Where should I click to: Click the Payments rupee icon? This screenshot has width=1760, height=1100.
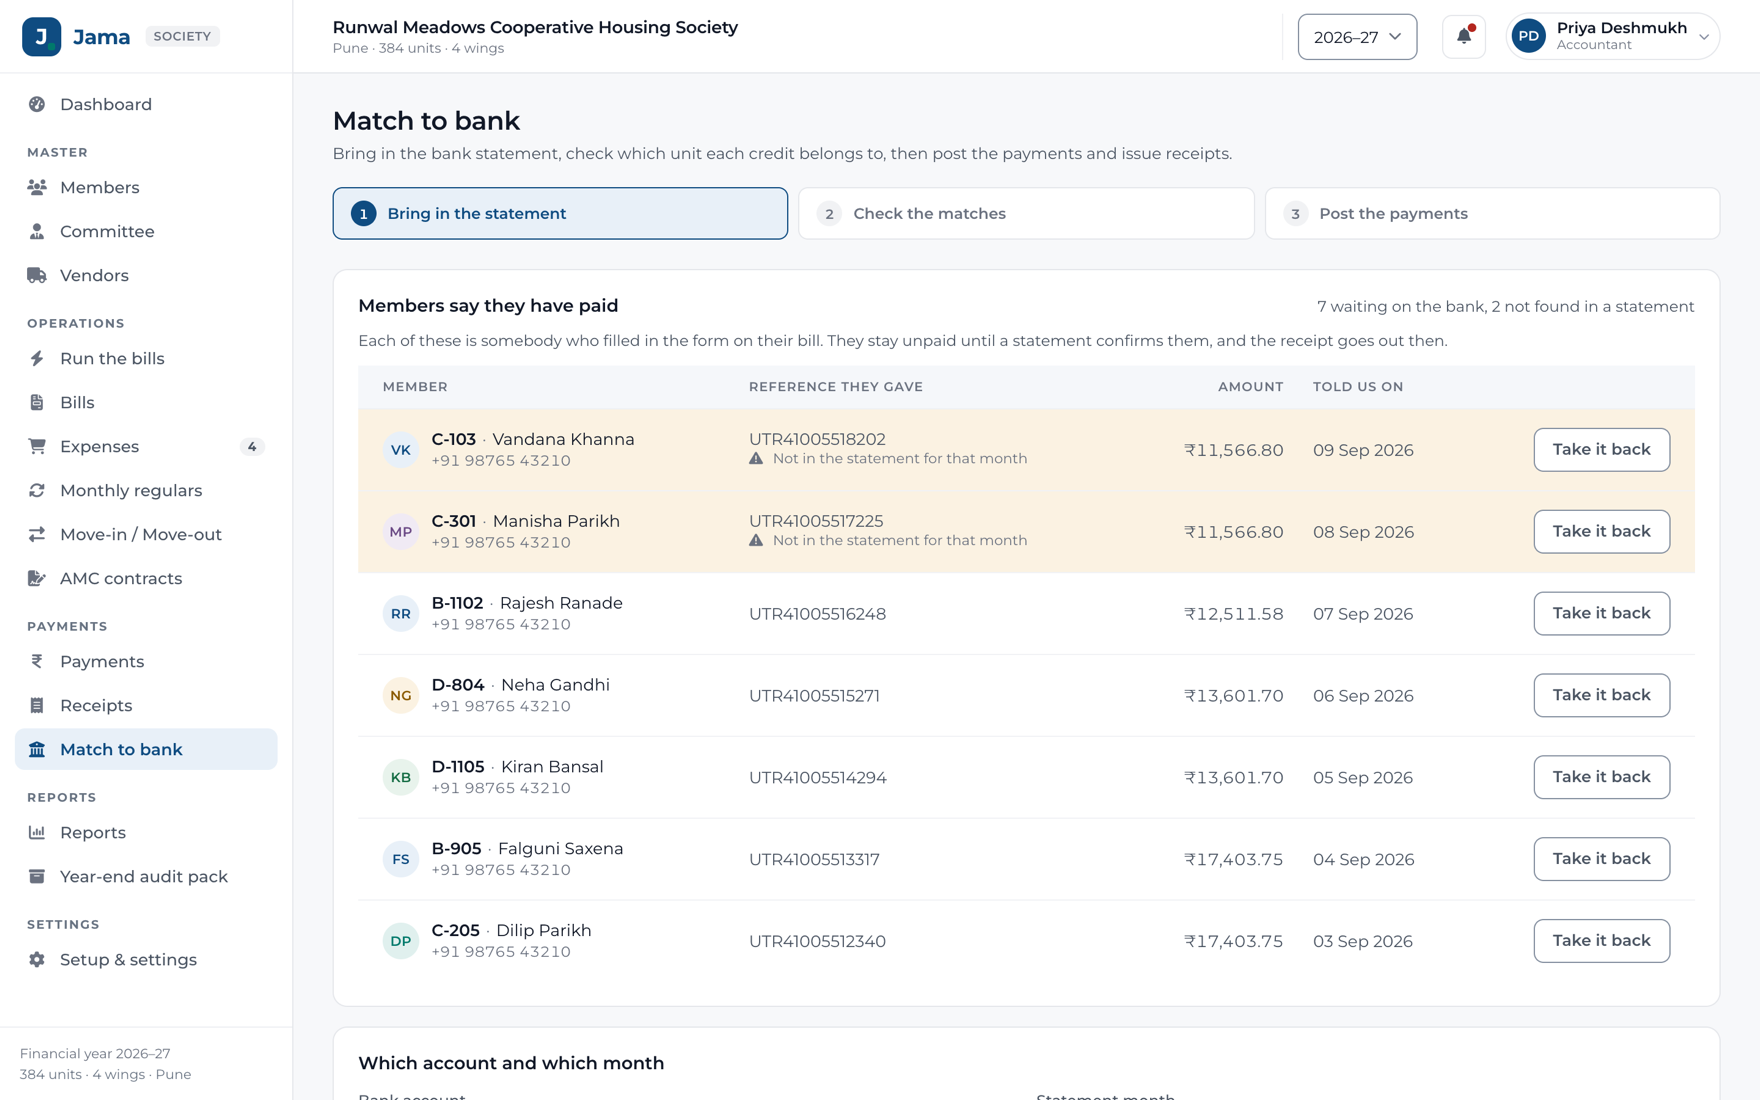(x=37, y=661)
